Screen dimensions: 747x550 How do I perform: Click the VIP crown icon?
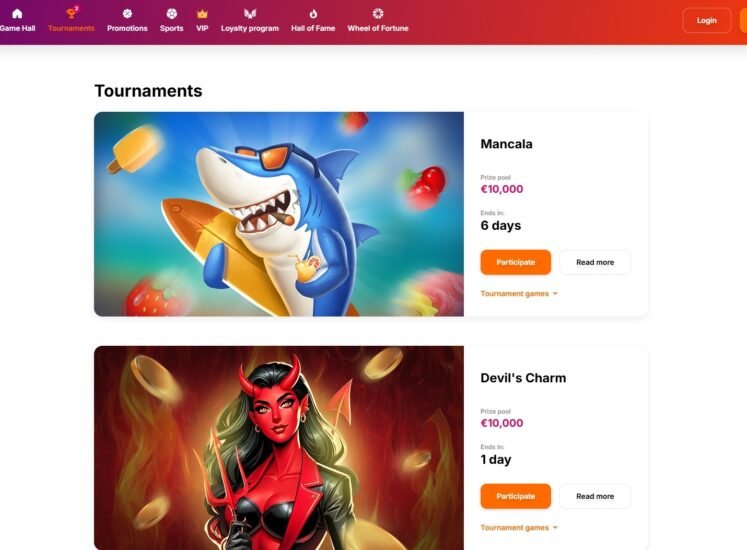pos(202,13)
